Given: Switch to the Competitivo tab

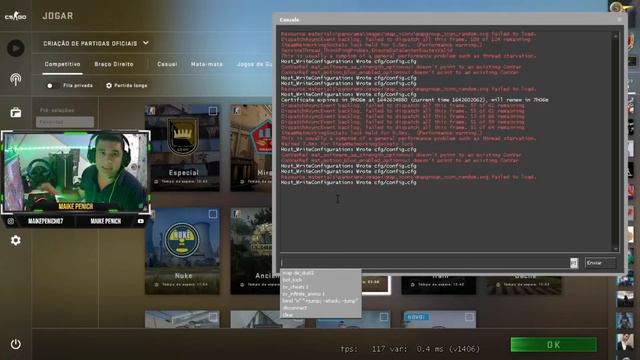Looking at the screenshot, I should pyautogui.click(x=62, y=64).
